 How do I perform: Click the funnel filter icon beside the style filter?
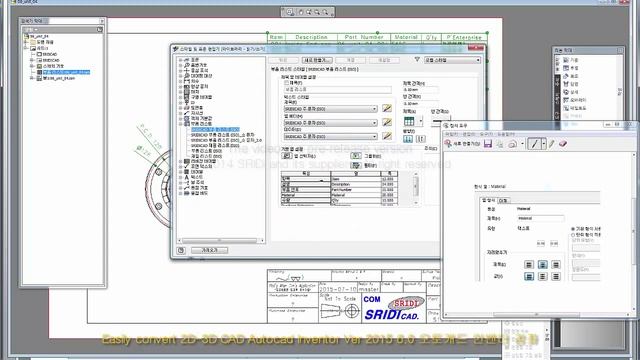417,60
